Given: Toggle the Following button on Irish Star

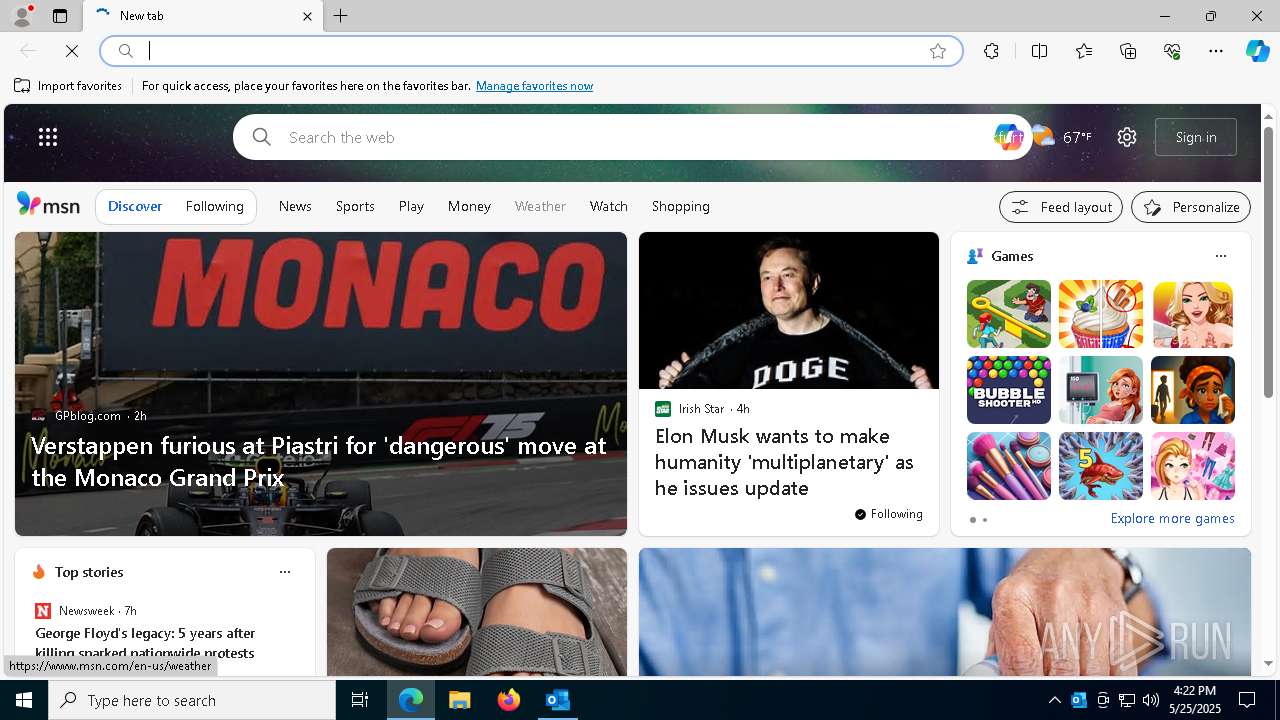Looking at the screenshot, I should point(889,514).
